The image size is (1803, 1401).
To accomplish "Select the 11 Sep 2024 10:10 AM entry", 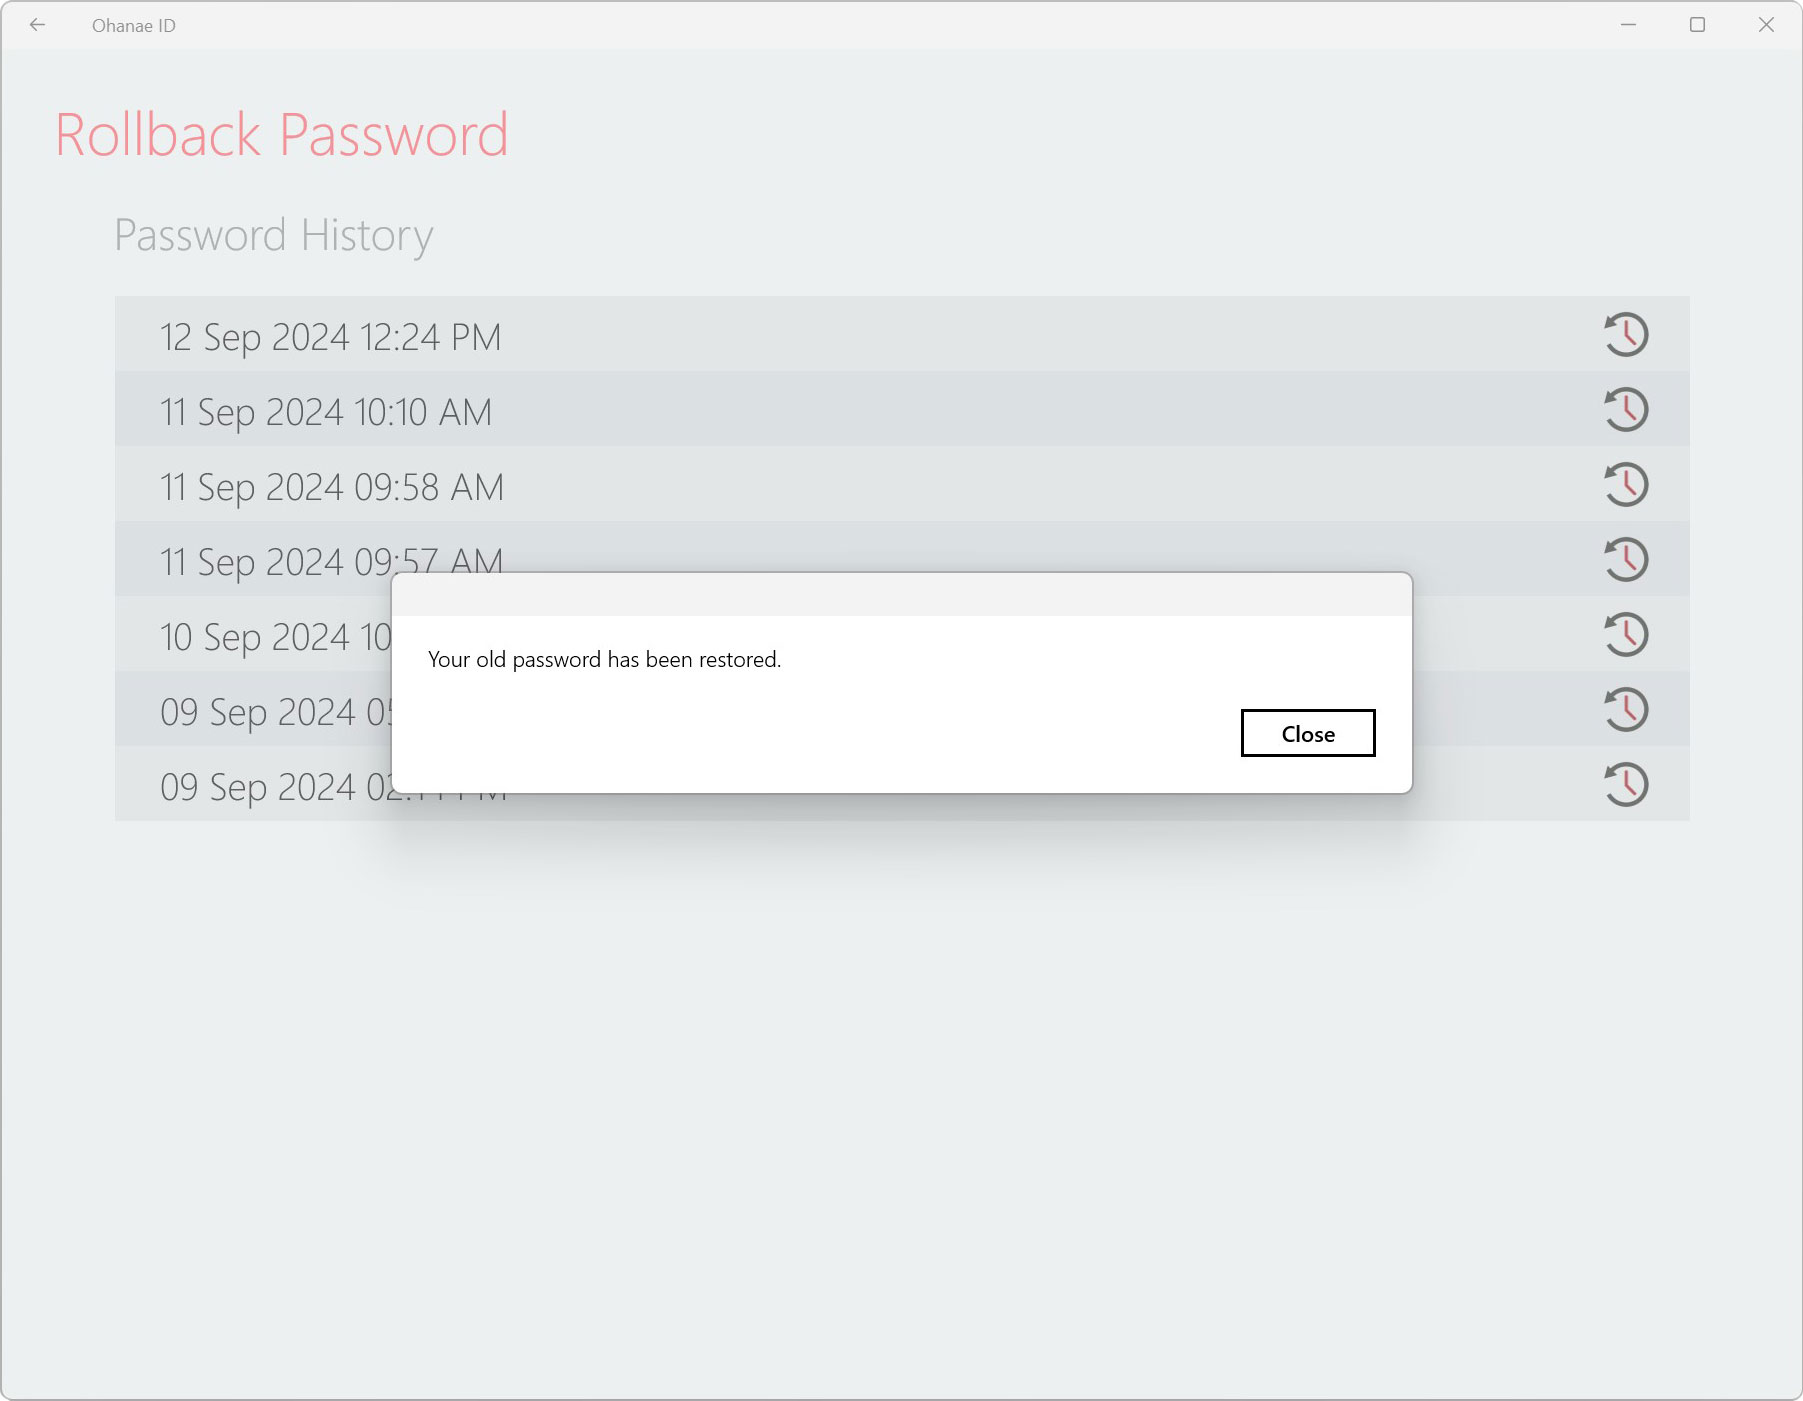I will point(902,409).
